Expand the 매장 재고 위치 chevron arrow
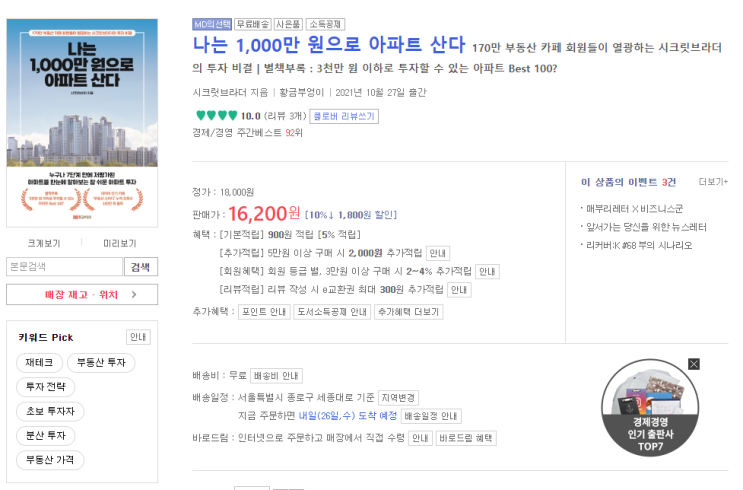This screenshot has height=490, width=743. tap(134, 295)
